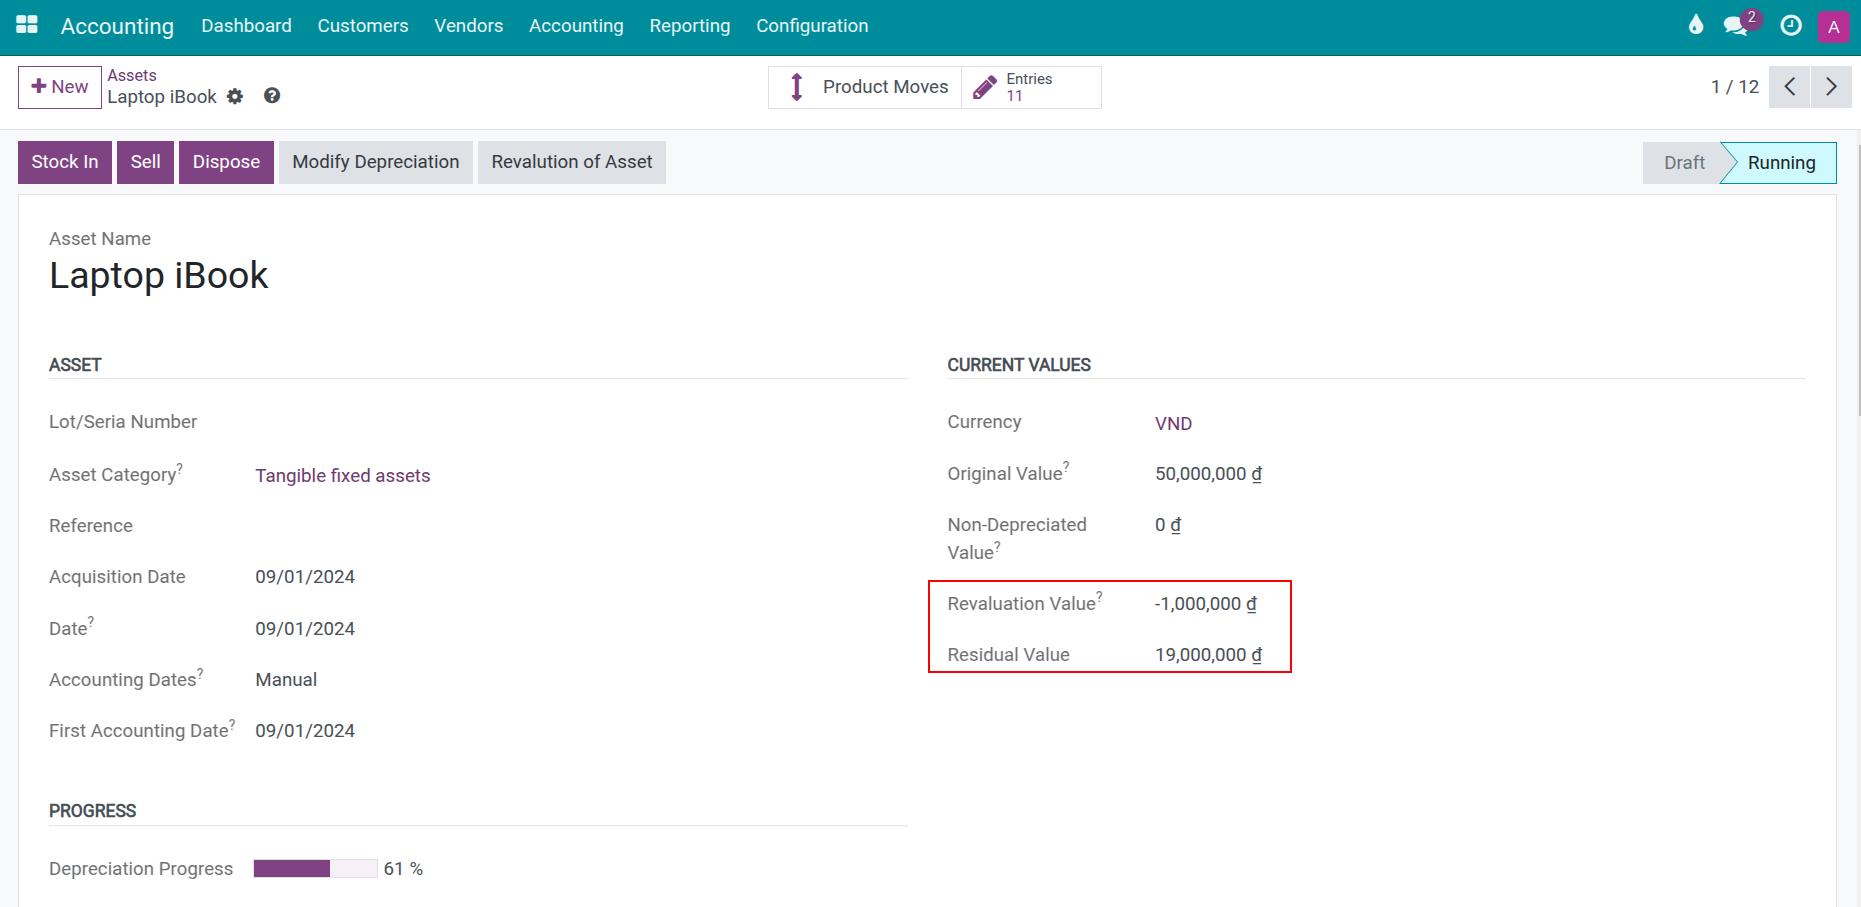Click the 1 / 12 pager counter

1735,87
